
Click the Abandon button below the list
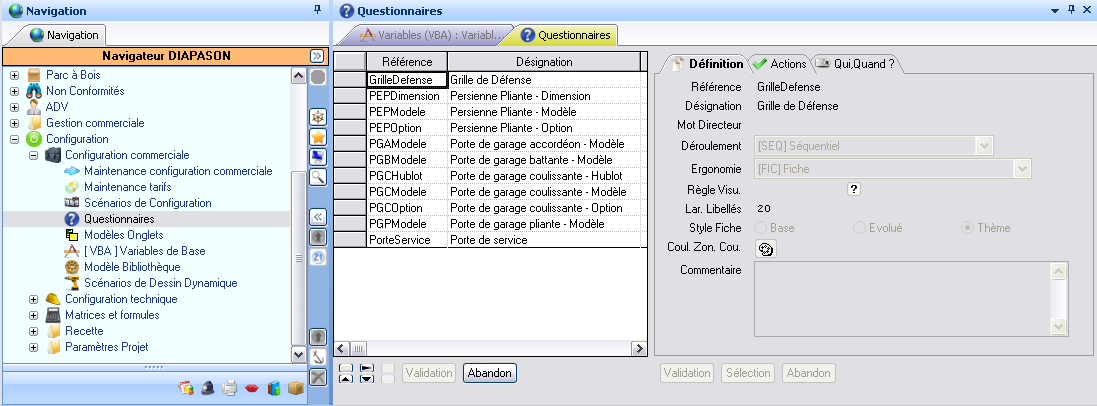coord(489,373)
